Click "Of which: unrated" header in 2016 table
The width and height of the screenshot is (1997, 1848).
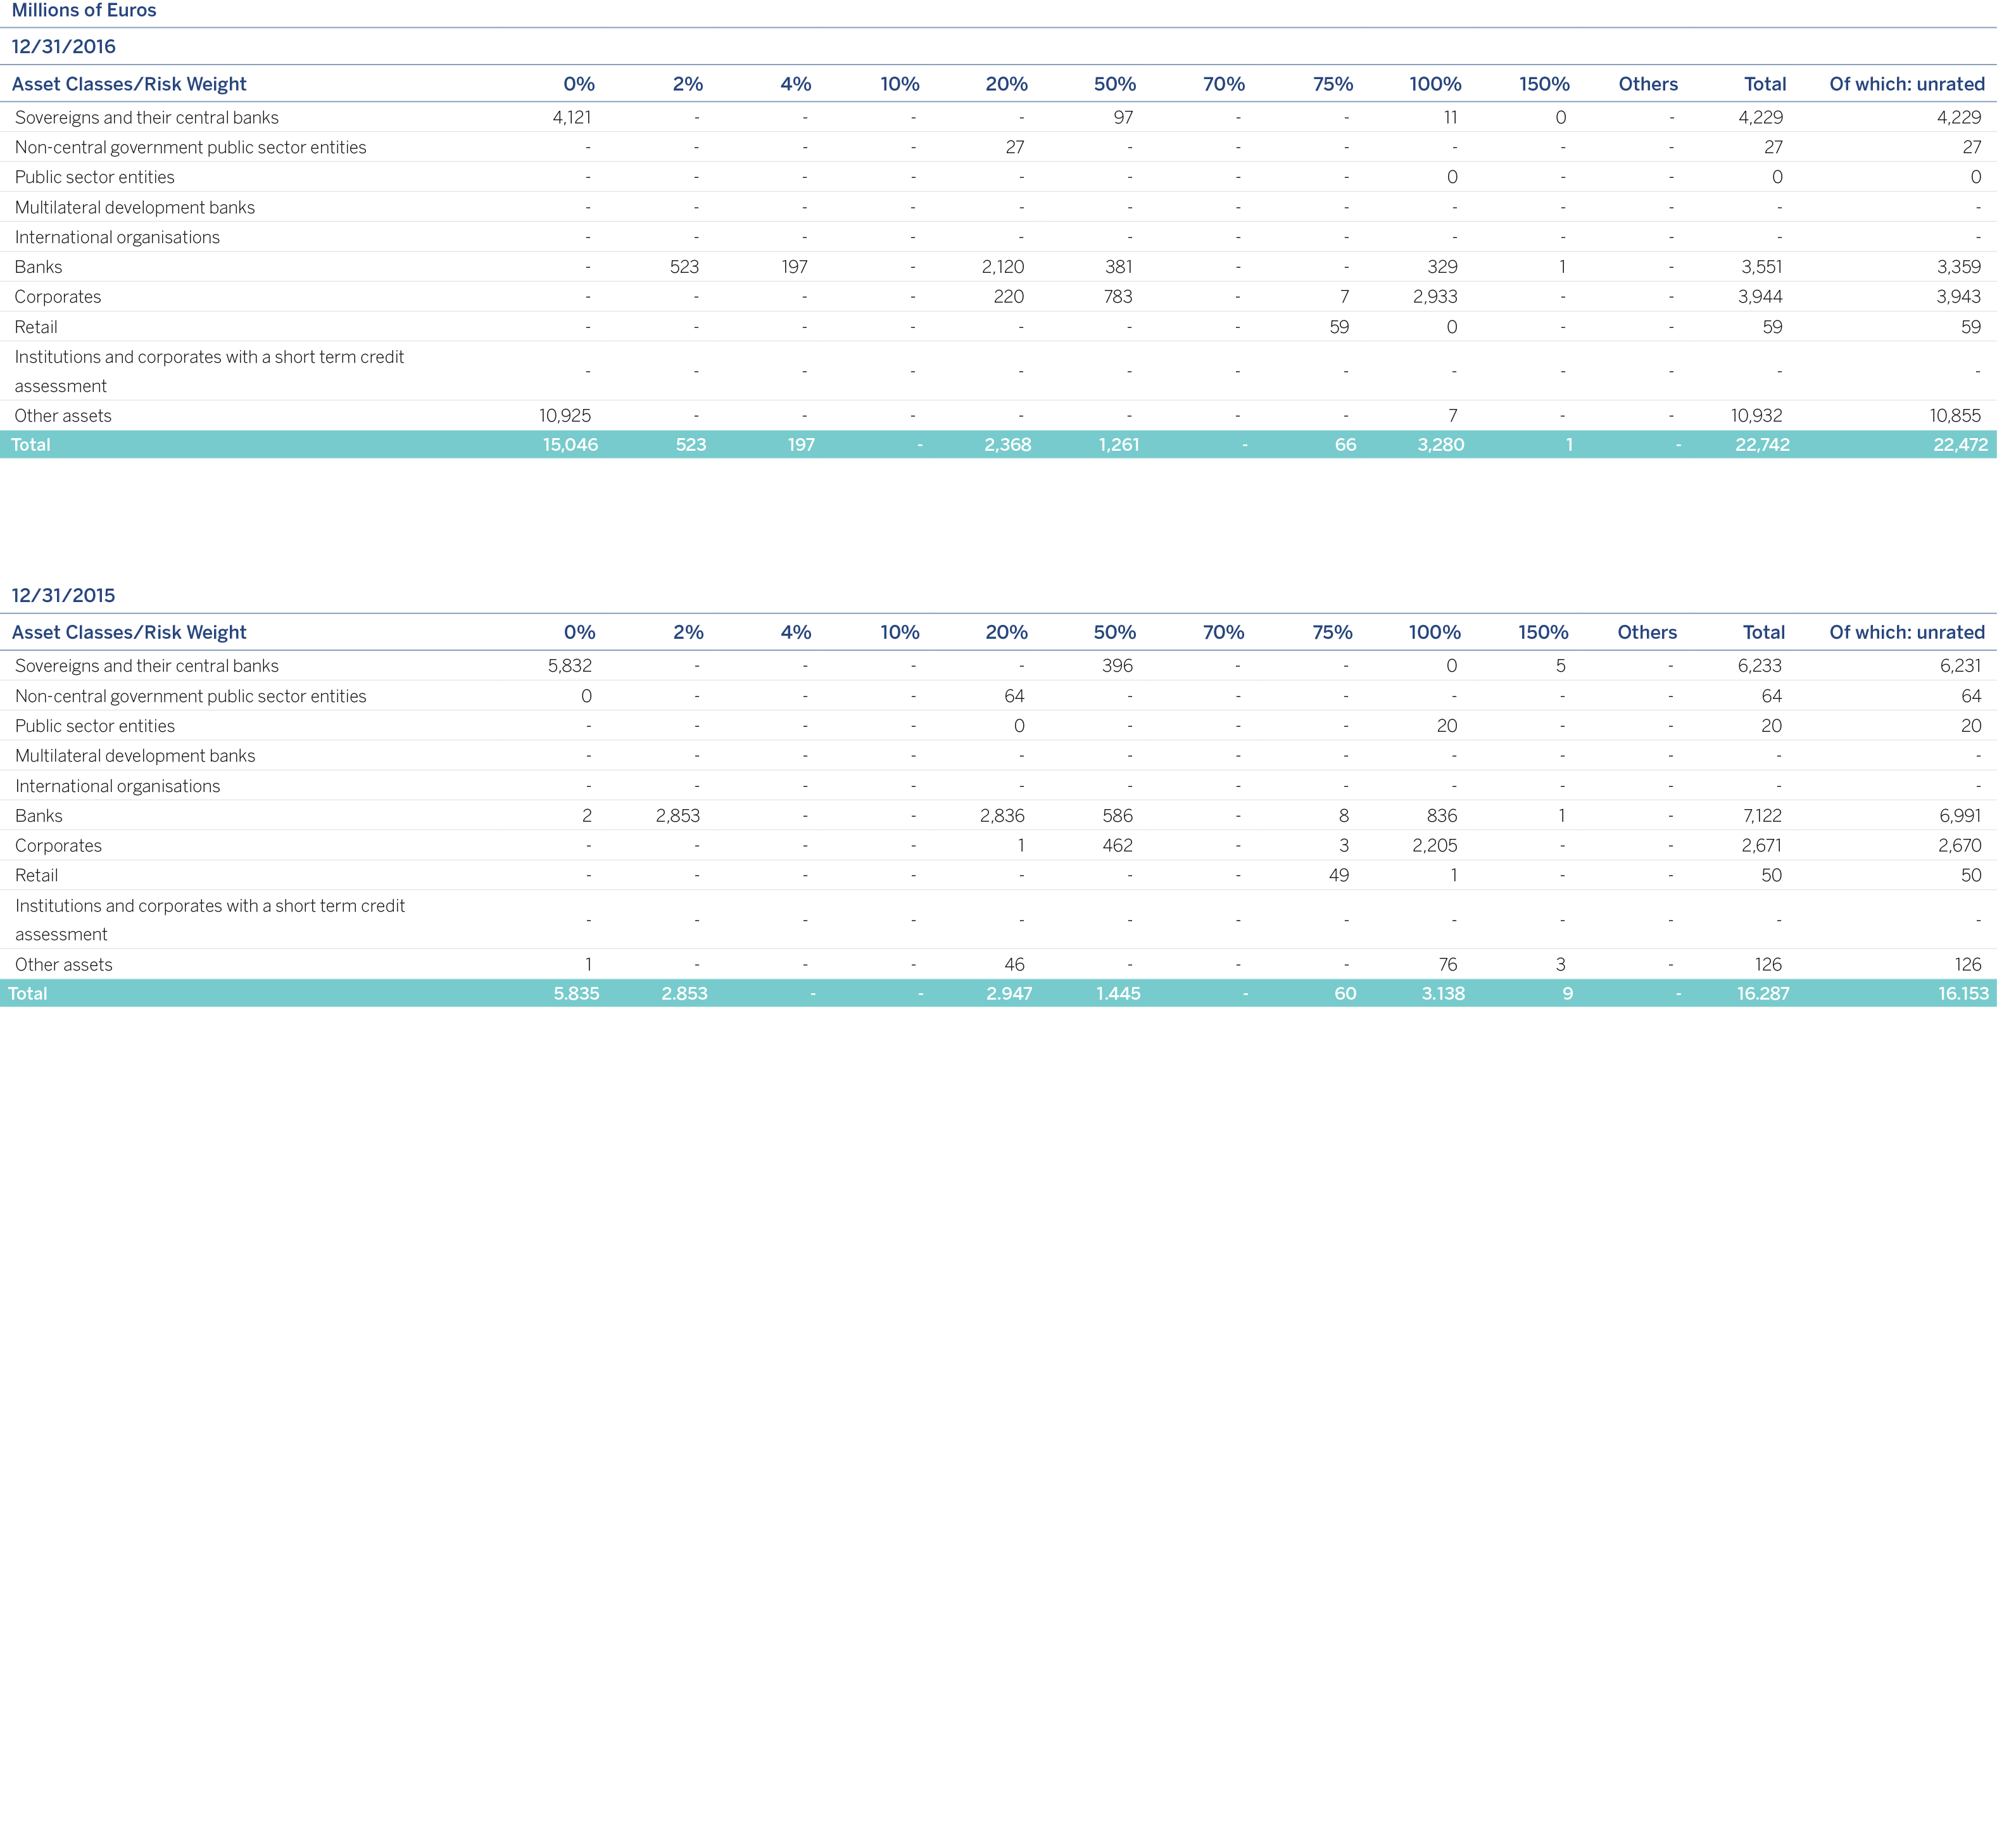pos(1907,85)
